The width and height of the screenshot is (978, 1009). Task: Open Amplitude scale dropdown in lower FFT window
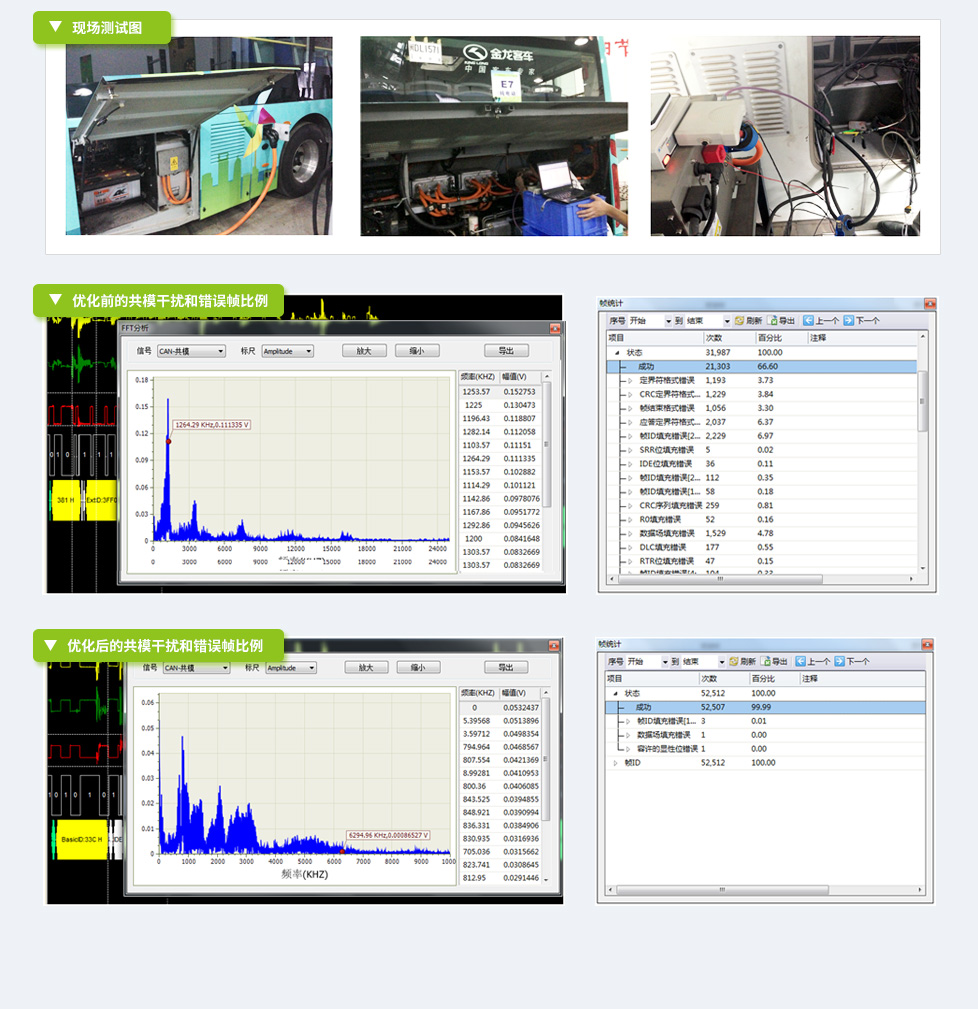coord(311,668)
